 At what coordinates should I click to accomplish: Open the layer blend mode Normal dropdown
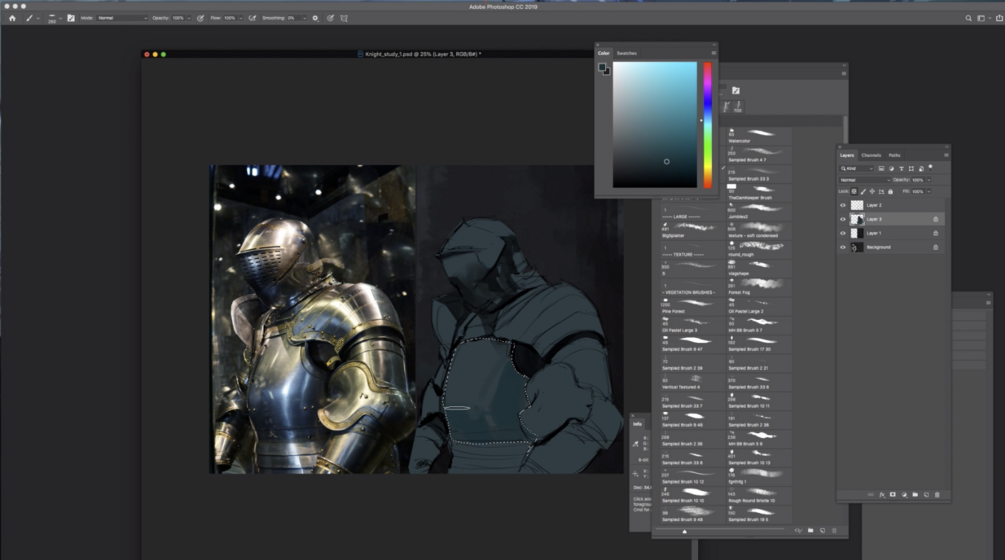click(x=863, y=180)
